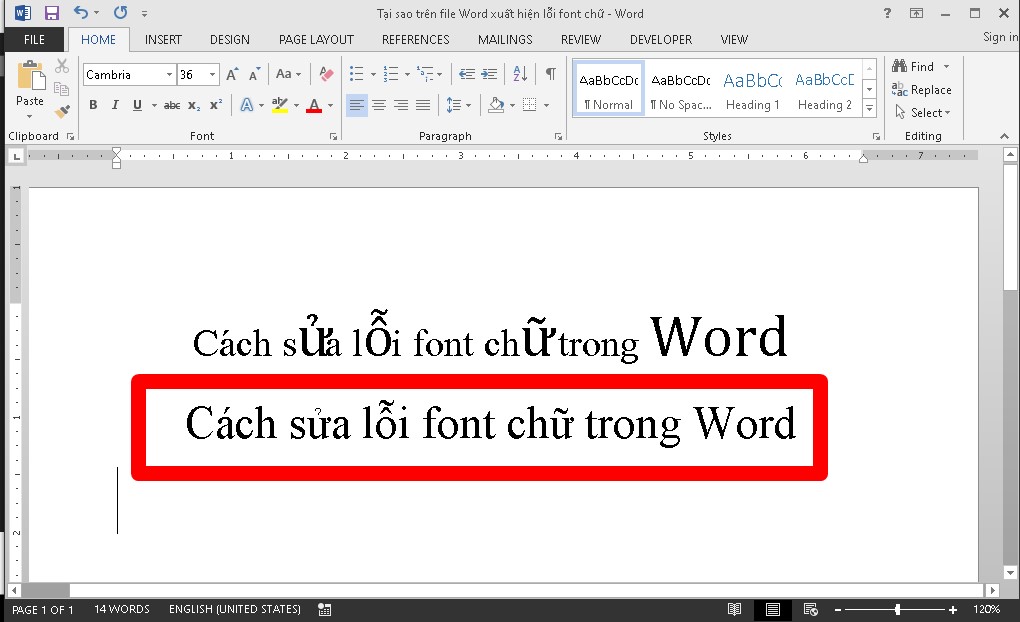Clear all formatting with the eraser icon
The height and width of the screenshot is (622, 1020).
pos(327,74)
